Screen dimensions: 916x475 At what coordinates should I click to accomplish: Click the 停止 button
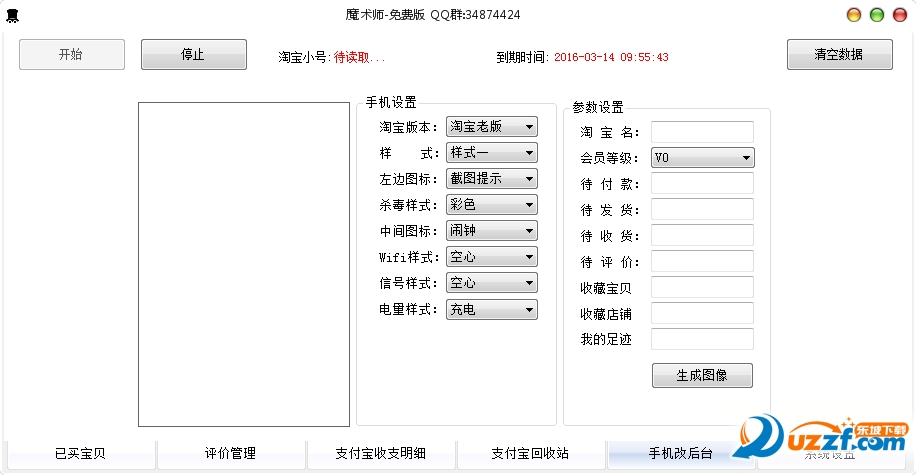coord(194,54)
